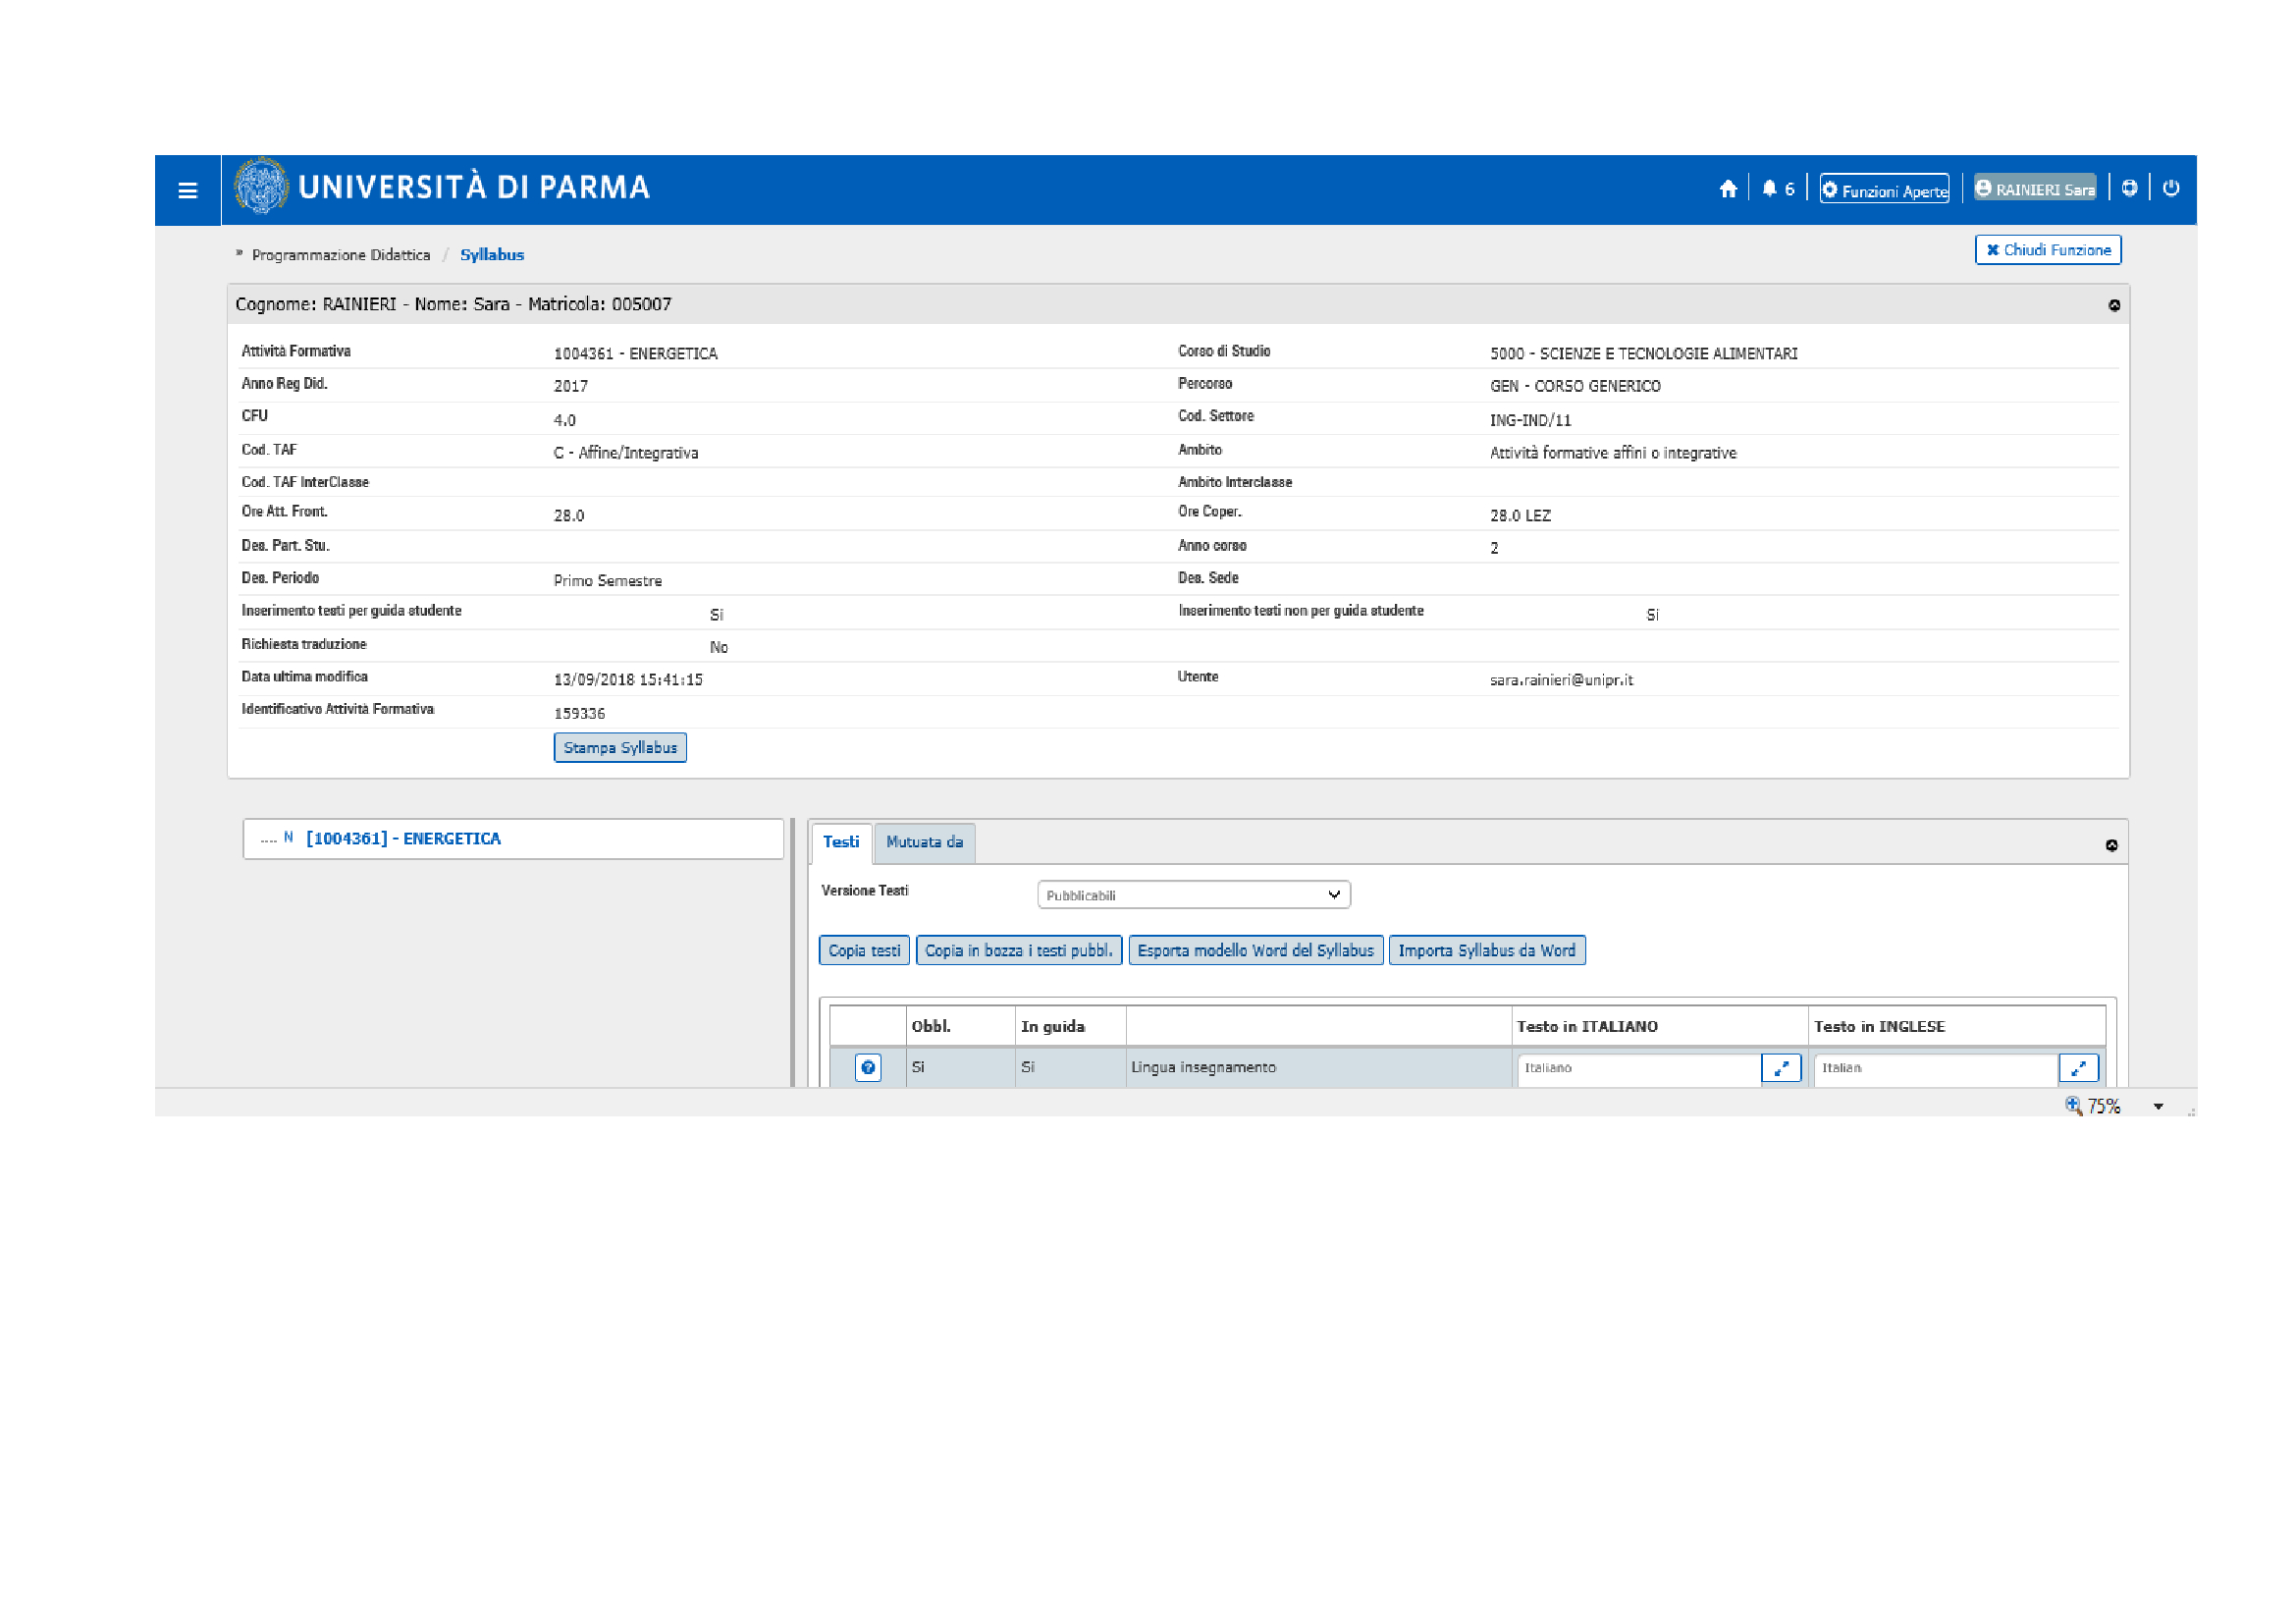The height and width of the screenshot is (1624, 2296).
Task: Select [1004361] - ENERGETICA tree node
Action: [x=403, y=839]
